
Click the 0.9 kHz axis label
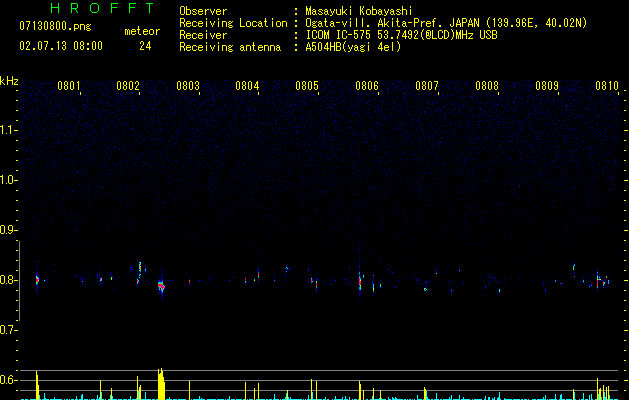(8, 230)
